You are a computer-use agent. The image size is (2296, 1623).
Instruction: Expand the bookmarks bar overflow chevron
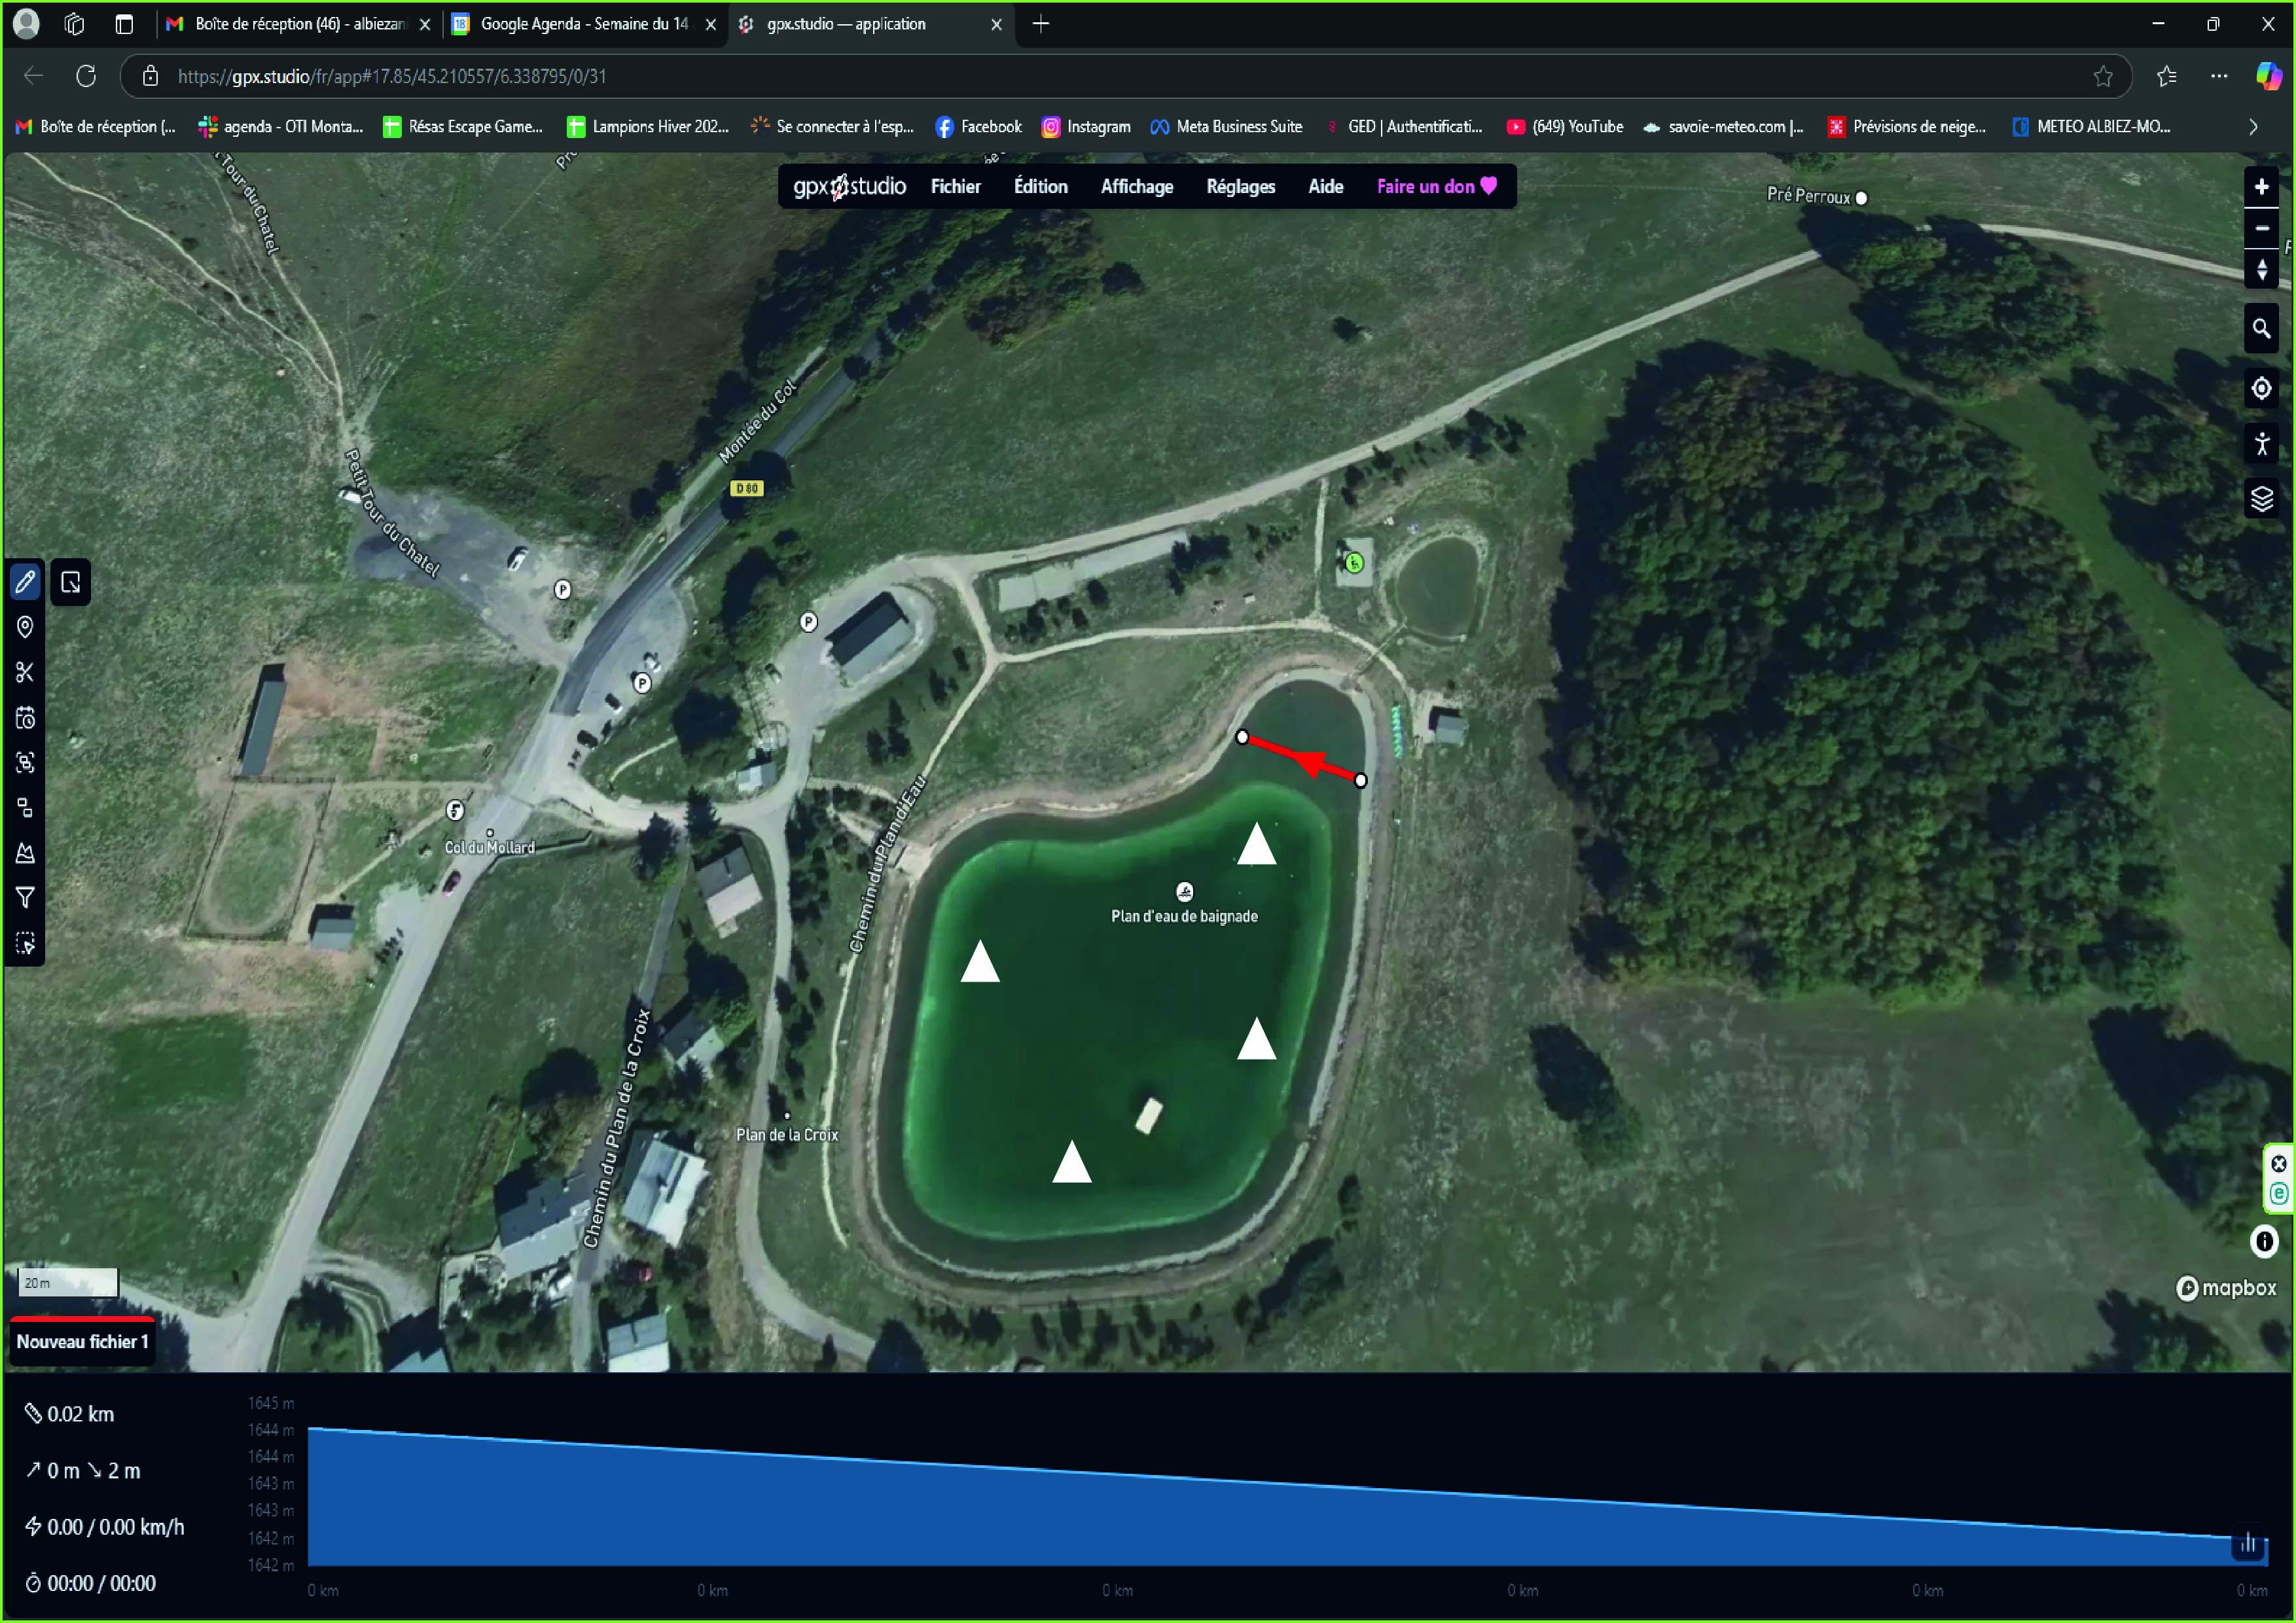[2253, 126]
